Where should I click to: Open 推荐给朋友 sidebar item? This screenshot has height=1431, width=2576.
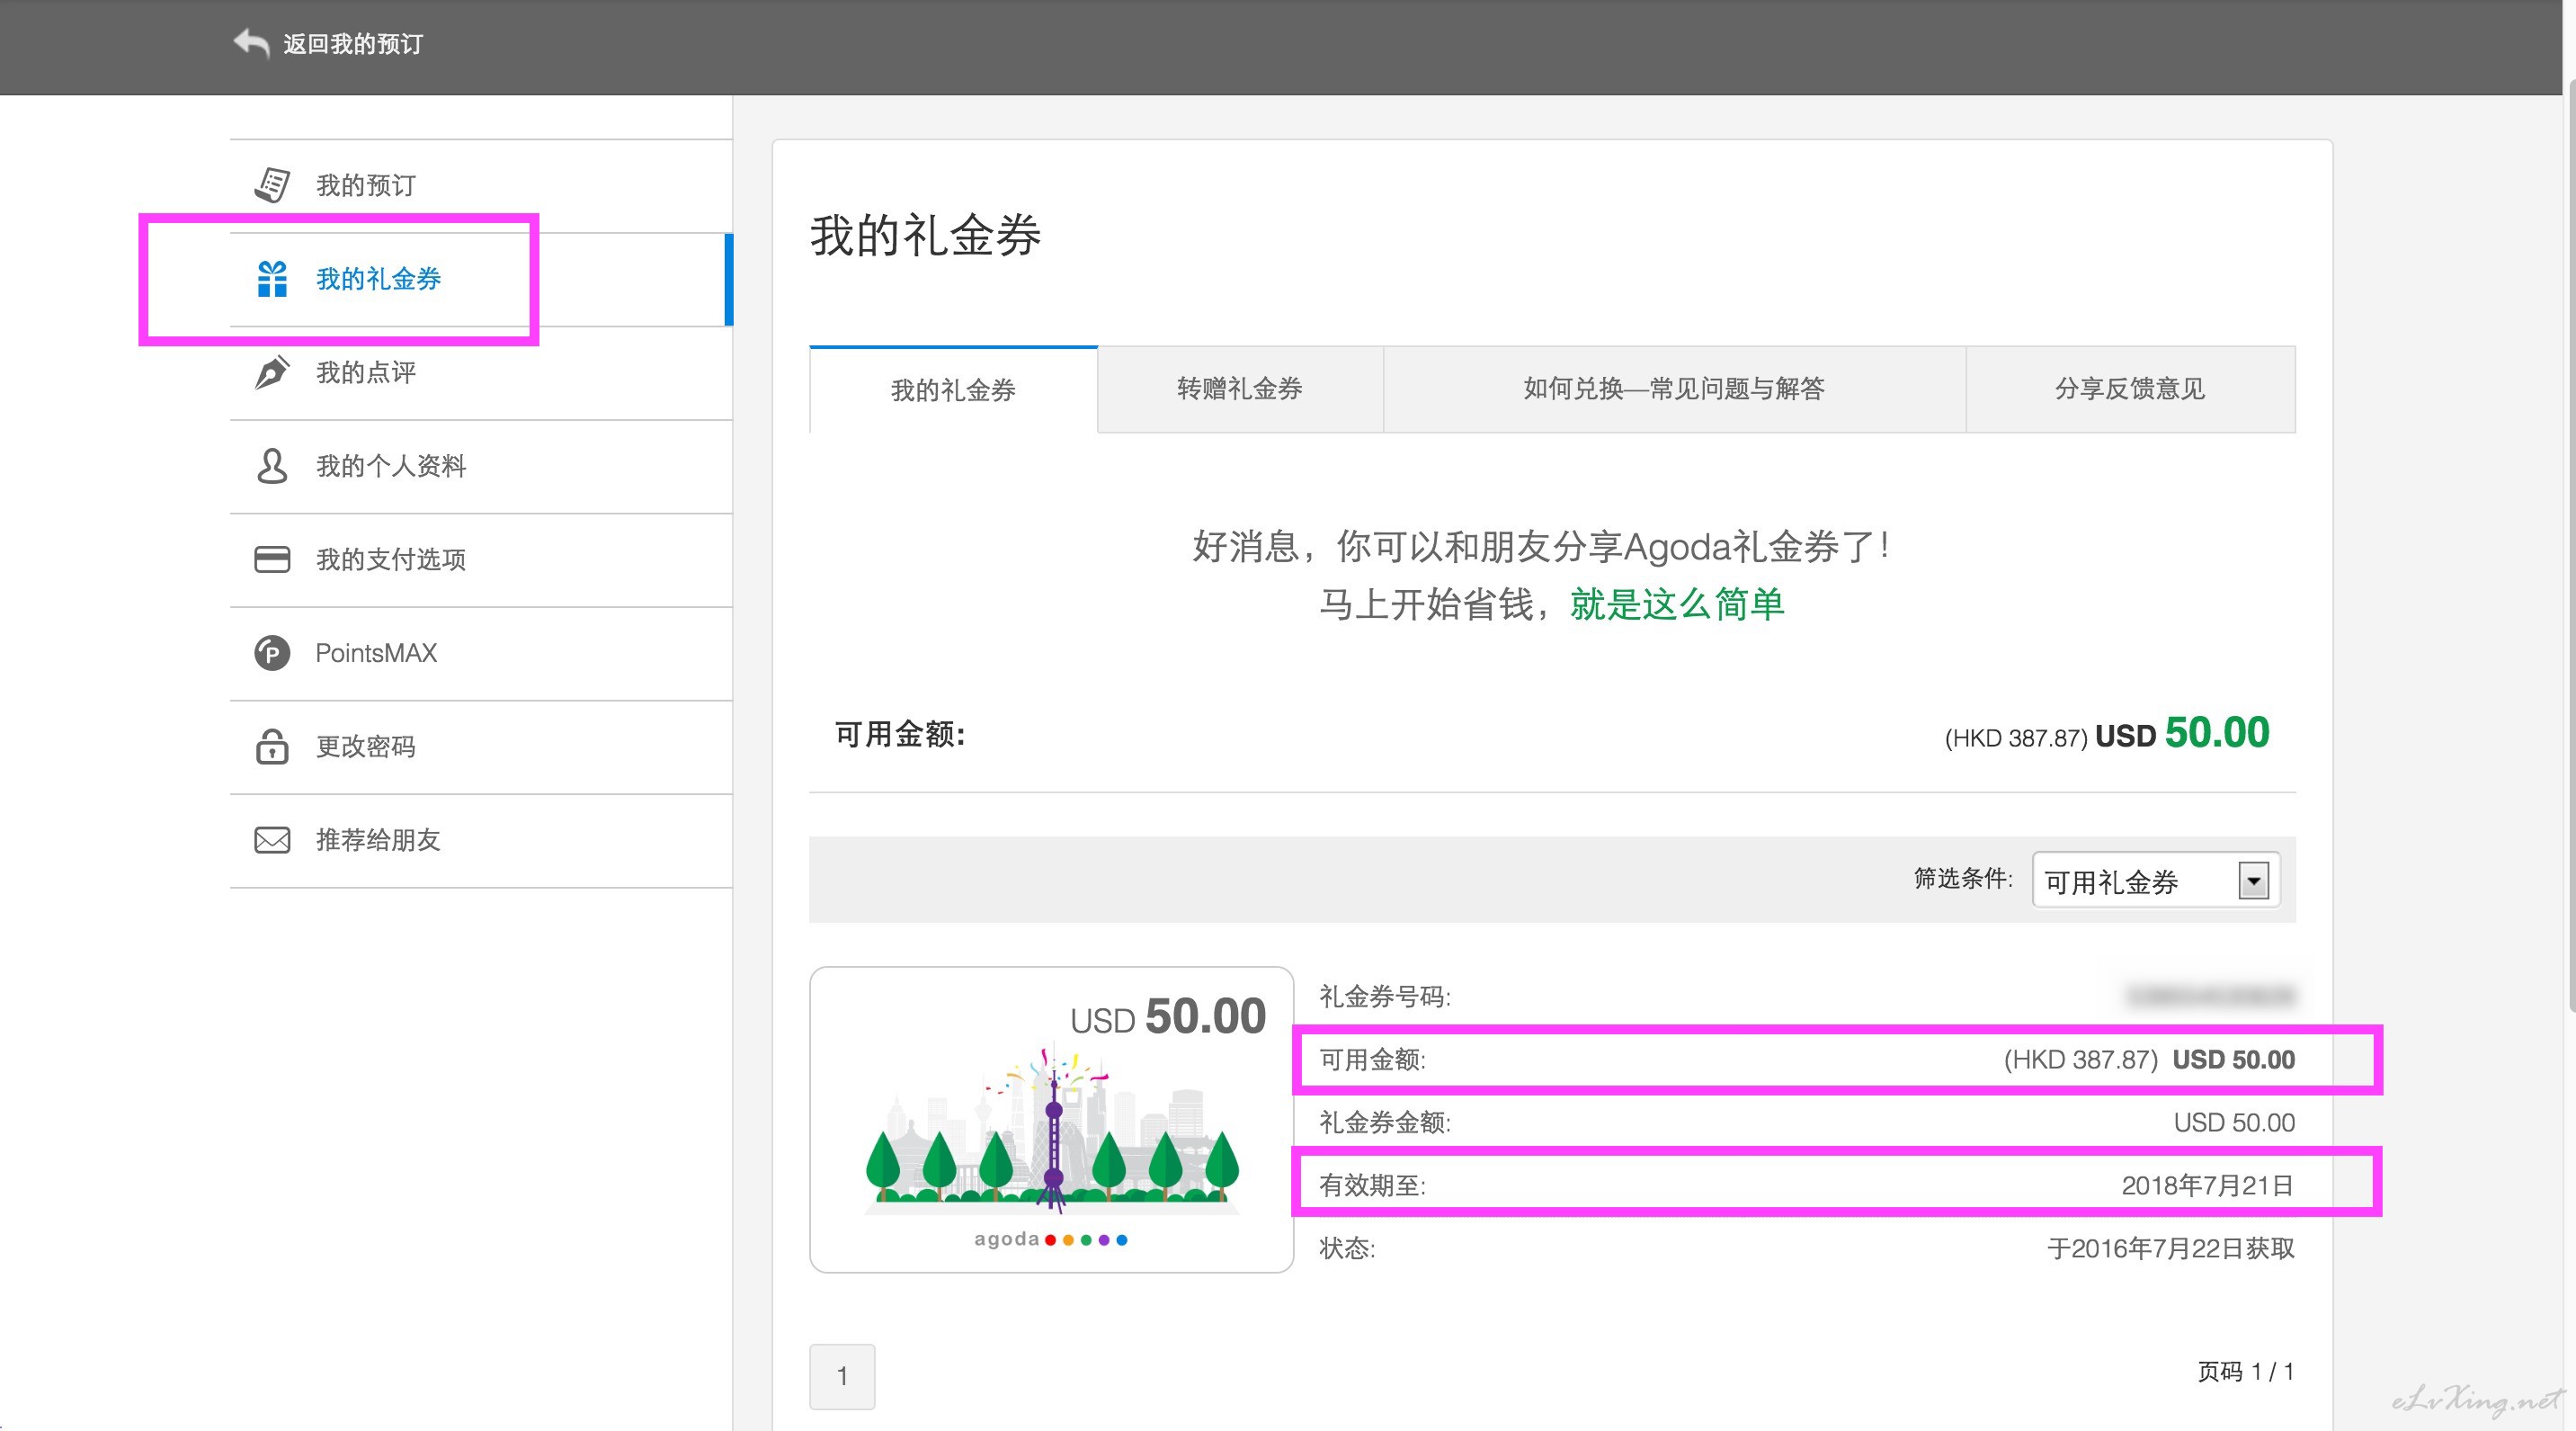(481, 841)
